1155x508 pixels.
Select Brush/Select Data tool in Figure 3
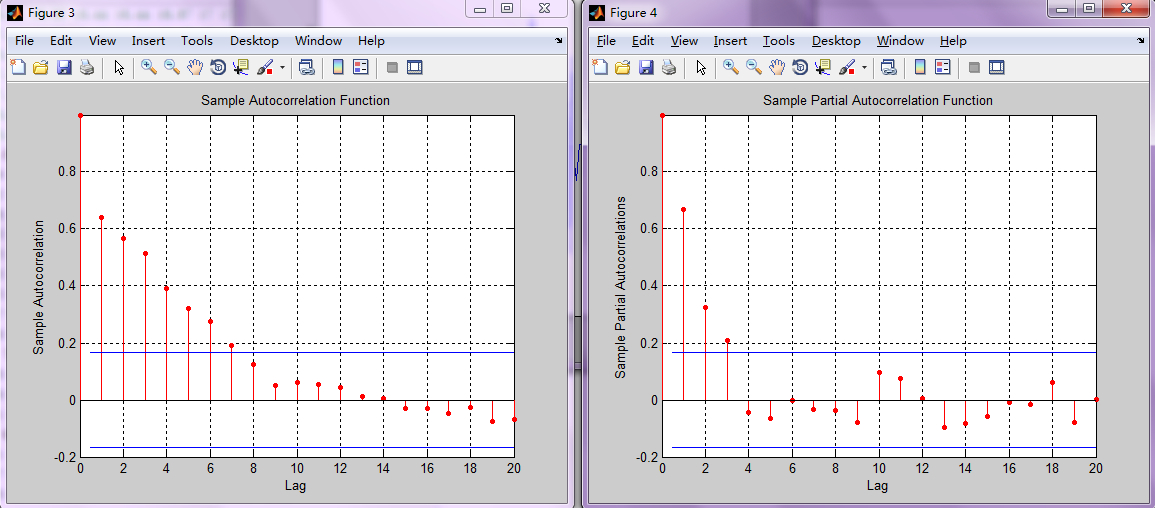click(264, 68)
